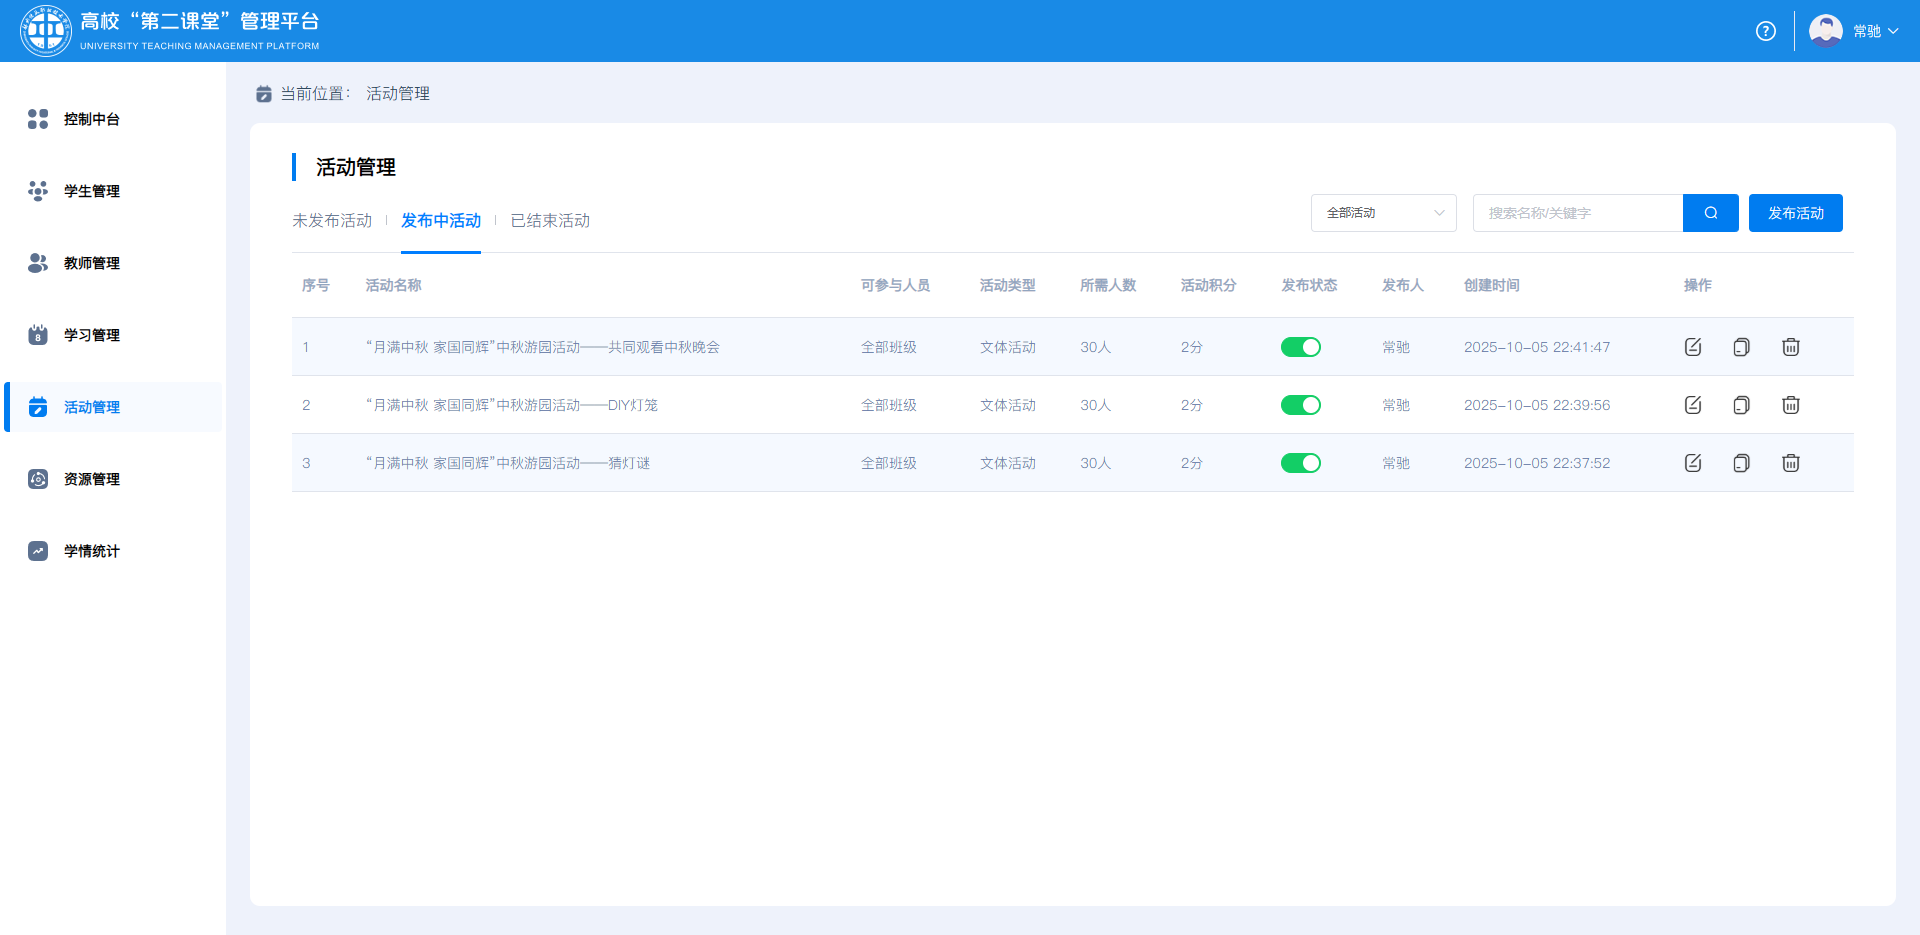1920x935 pixels.
Task: Open the help question mark icon
Action: point(1766,31)
